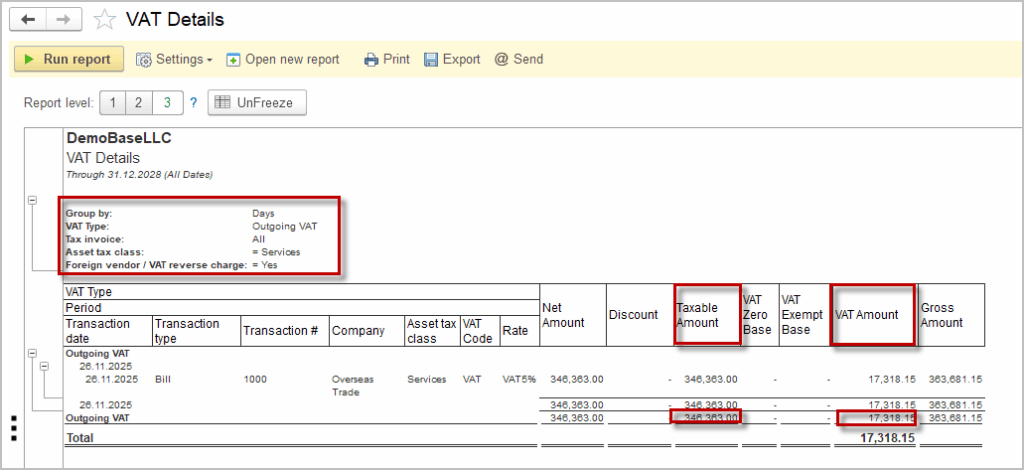
Task: Open the Settings dropdown menu
Action: point(174,59)
